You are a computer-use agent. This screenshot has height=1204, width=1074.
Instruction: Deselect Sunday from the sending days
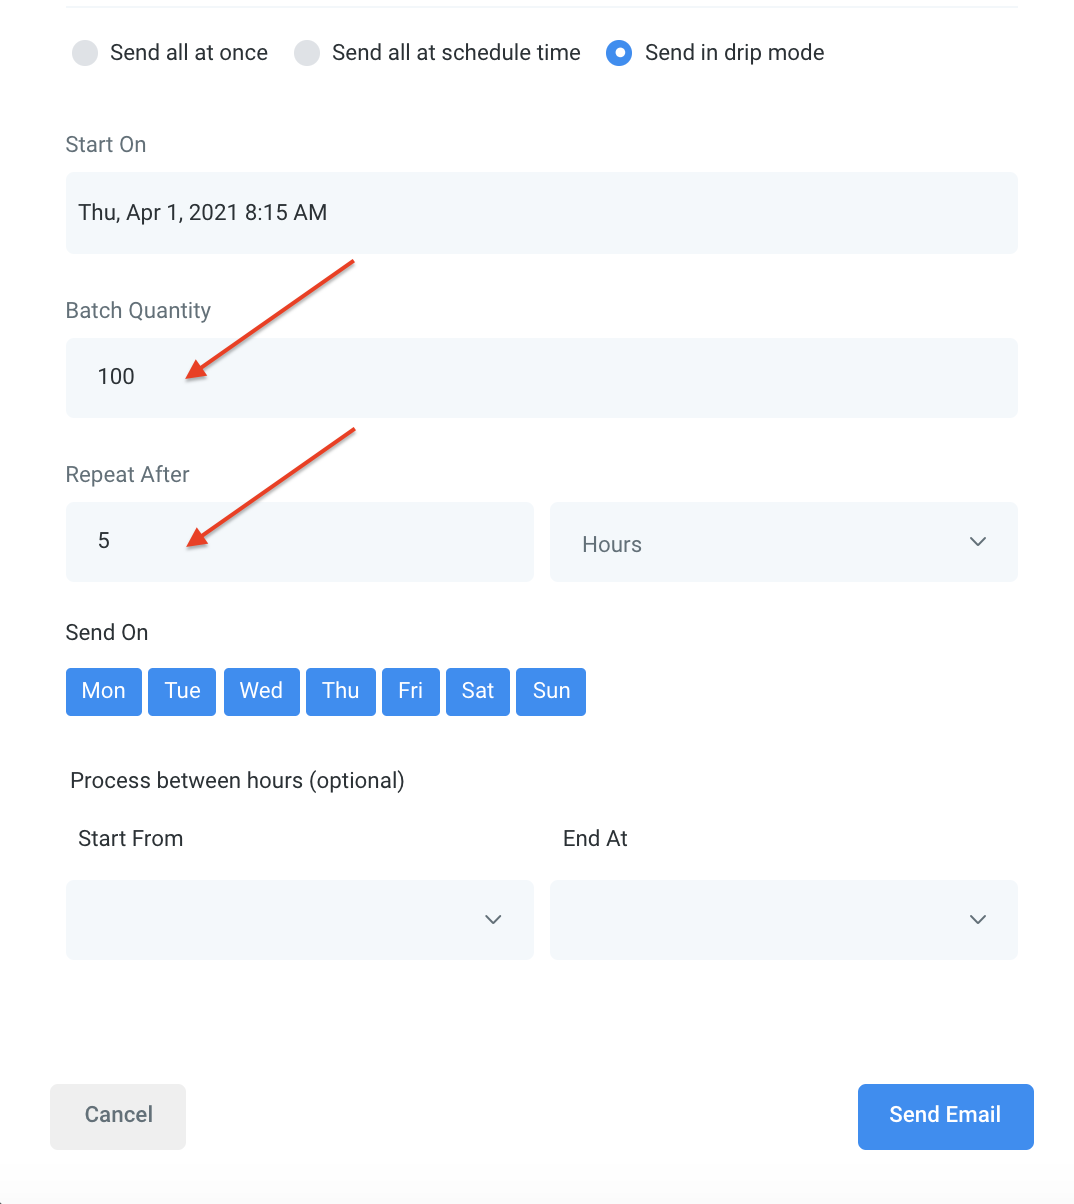pyautogui.click(x=550, y=691)
